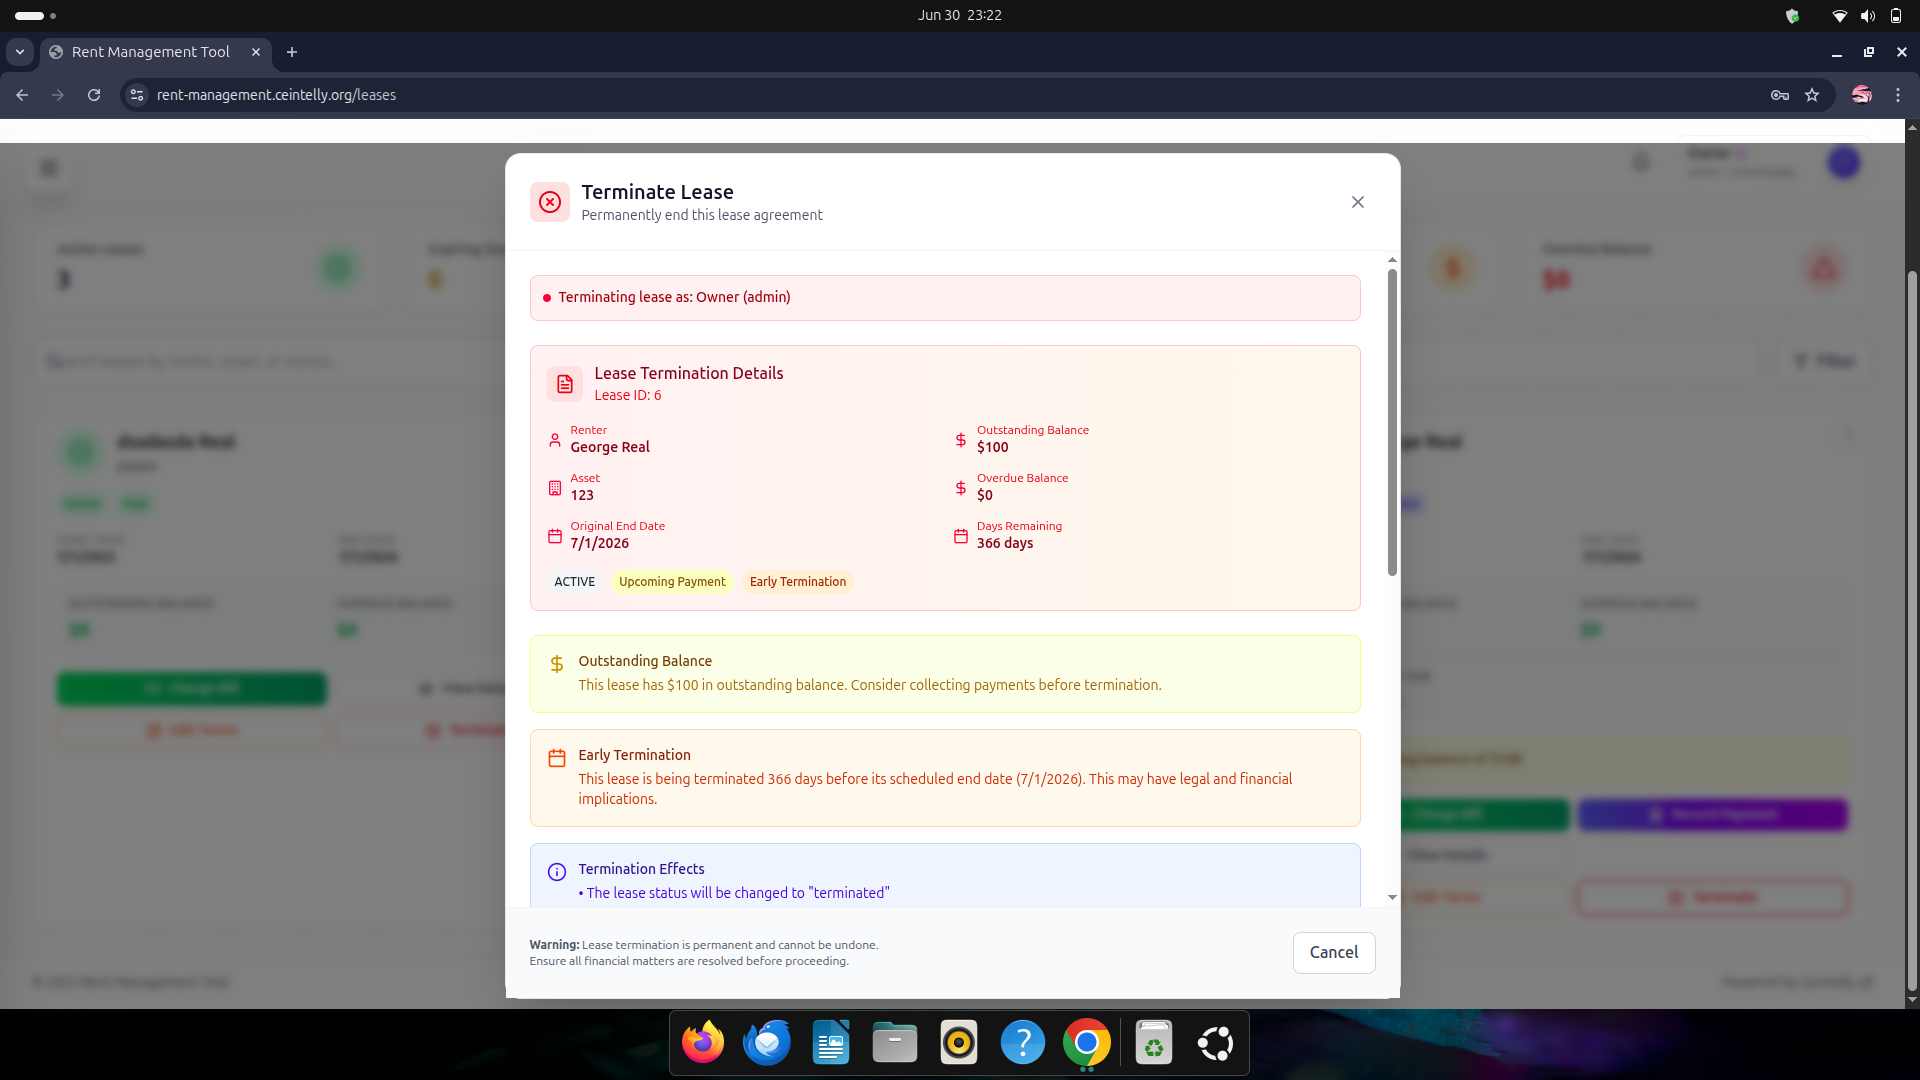Click the Early Termination tag

pyautogui.click(x=797, y=582)
